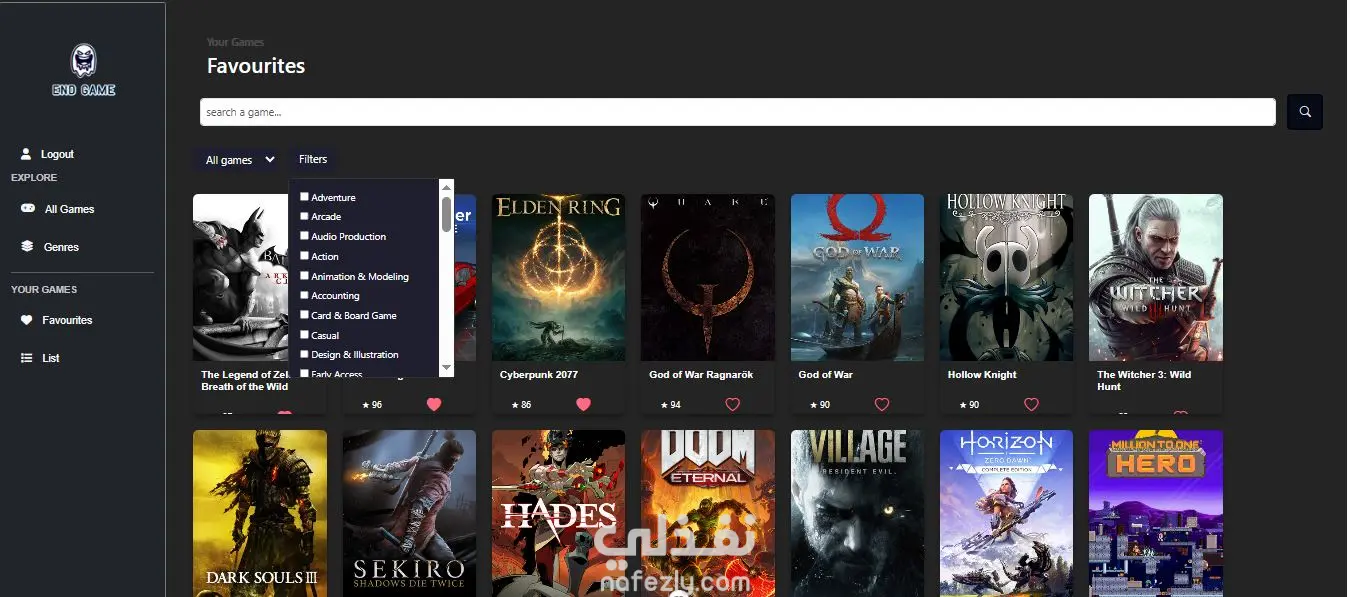Open the Hollow Knight cover image
The height and width of the screenshot is (597, 1350).
click(x=1007, y=277)
